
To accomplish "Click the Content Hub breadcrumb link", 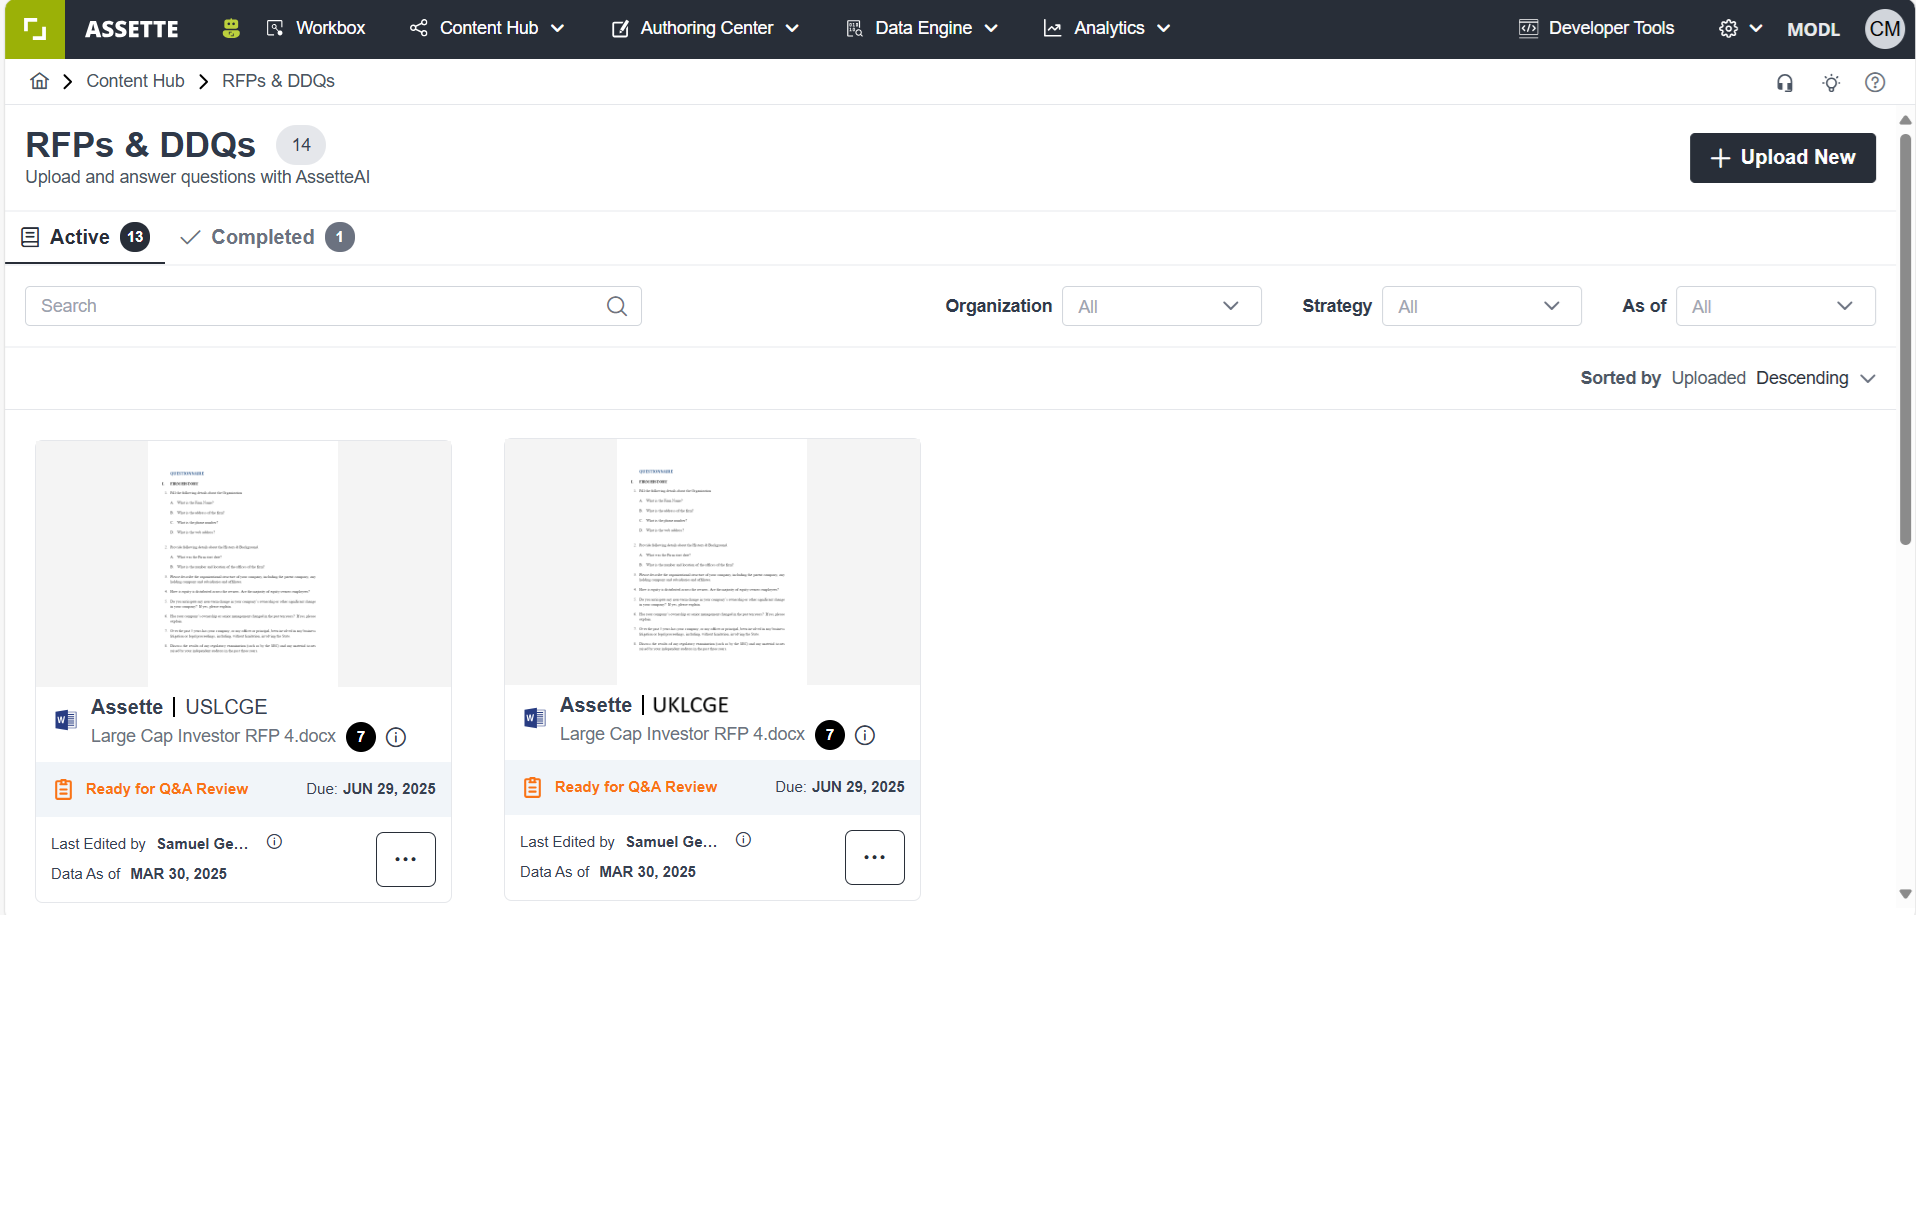I will tap(135, 81).
